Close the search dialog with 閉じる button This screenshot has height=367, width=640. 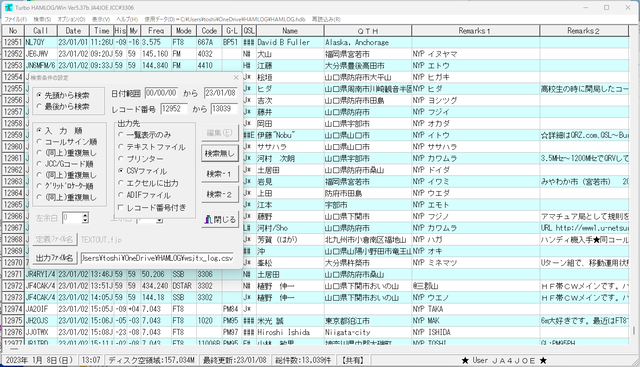[220, 219]
